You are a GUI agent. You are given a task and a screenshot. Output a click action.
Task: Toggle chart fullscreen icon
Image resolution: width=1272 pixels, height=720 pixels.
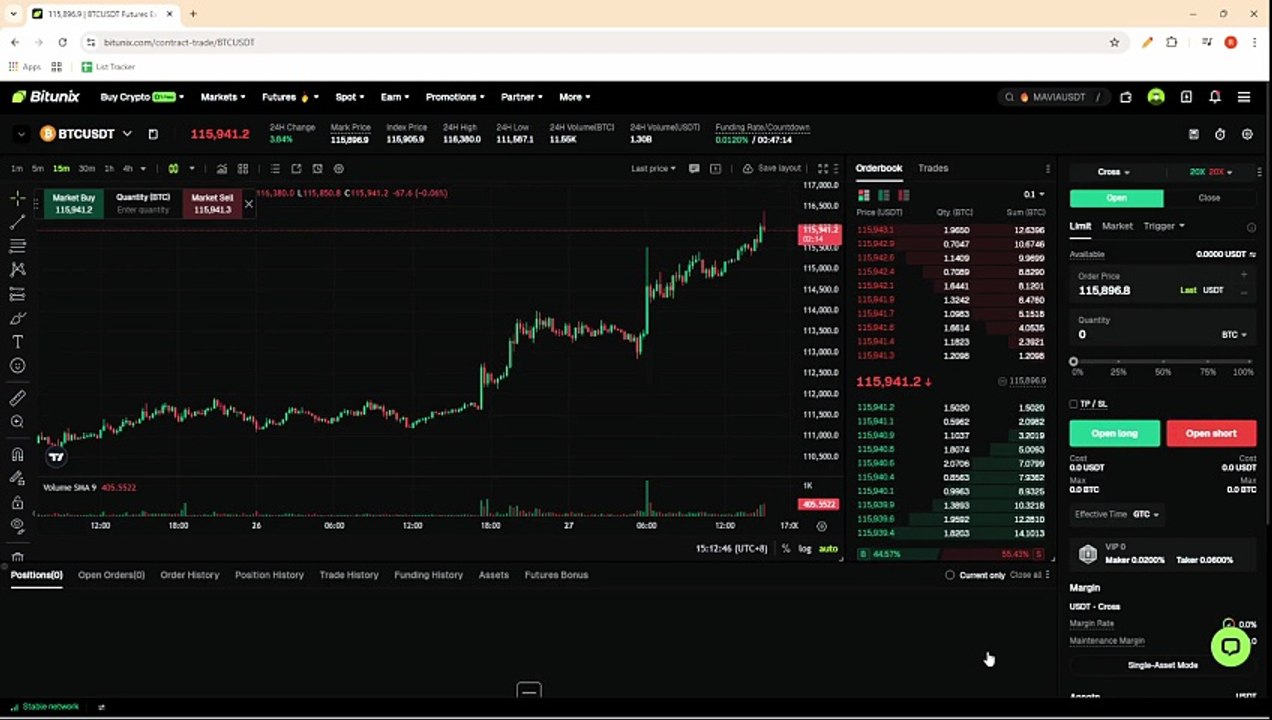pyautogui.click(x=823, y=168)
